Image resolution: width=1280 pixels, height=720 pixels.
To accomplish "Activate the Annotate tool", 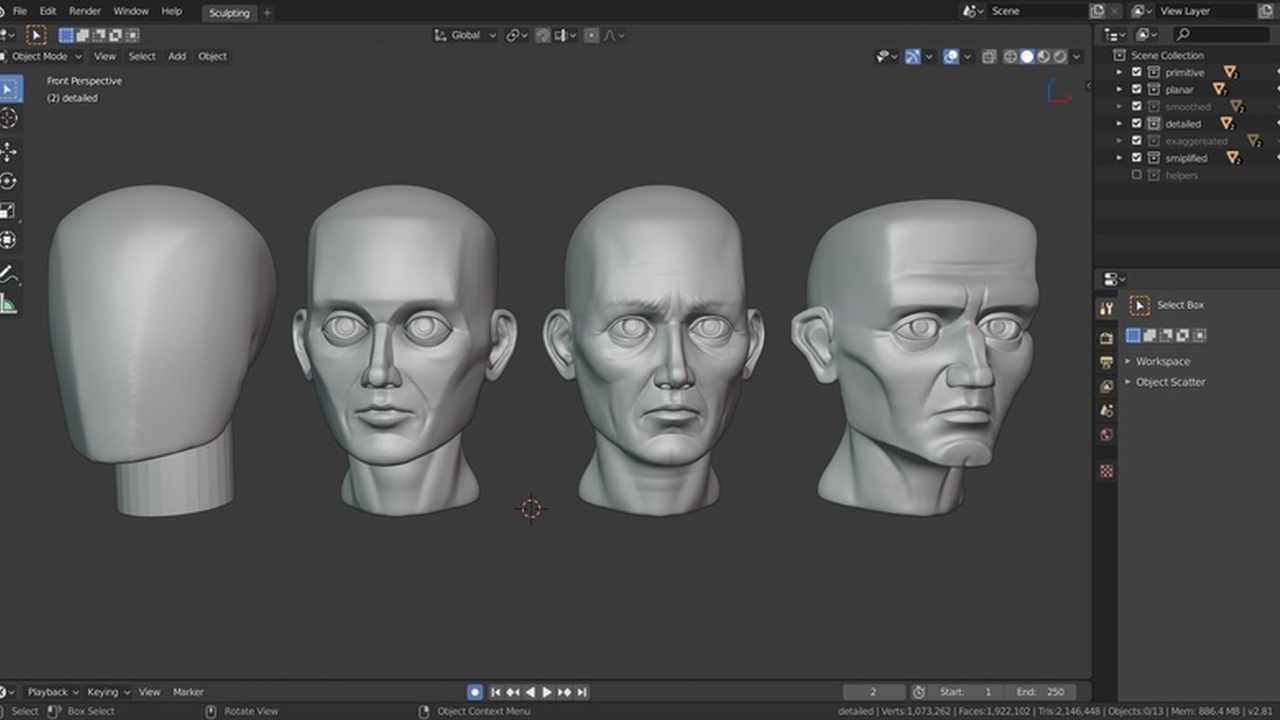I will pos(10,272).
